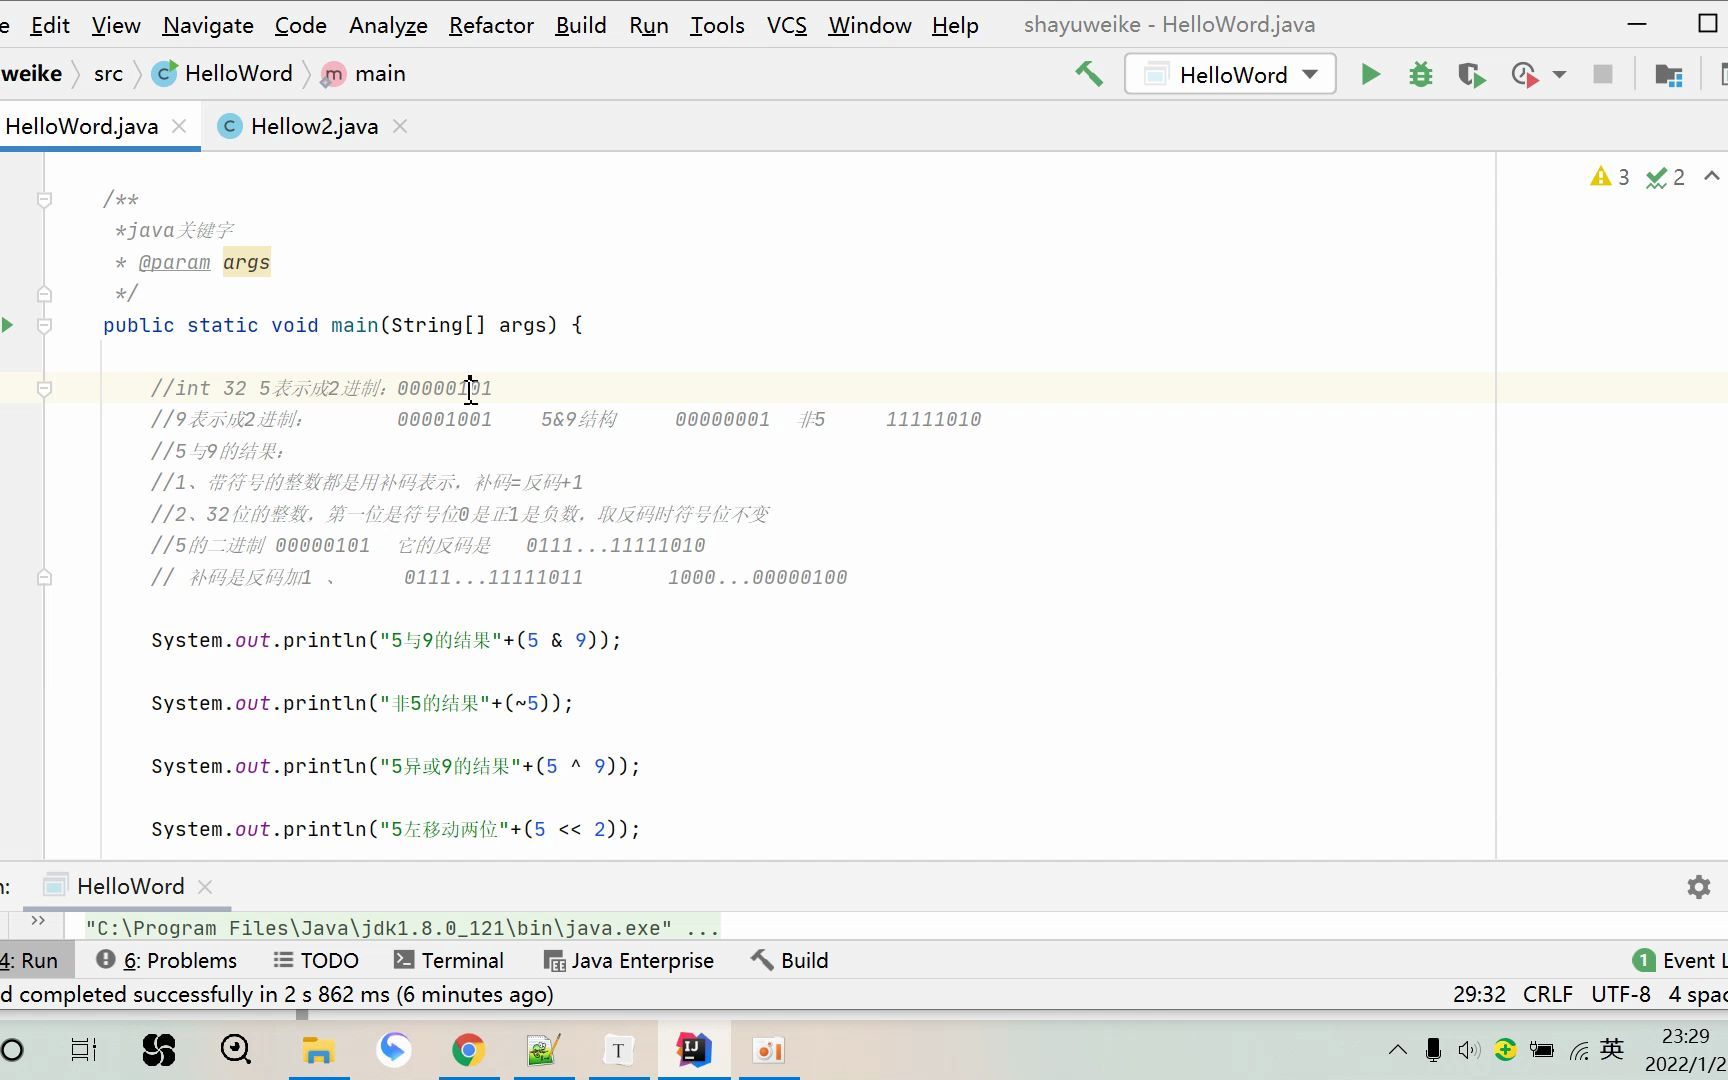
Task: Close the Hellow2.java editor tab
Action: pyautogui.click(x=400, y=126)
